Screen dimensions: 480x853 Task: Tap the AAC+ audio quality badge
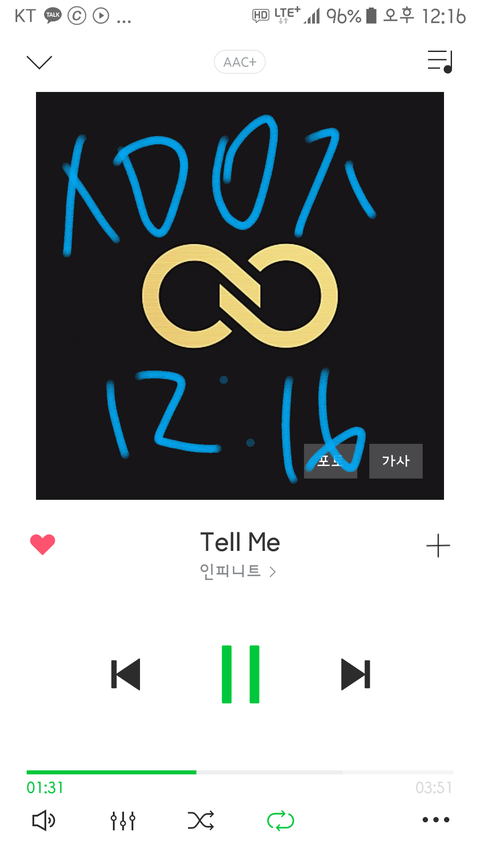239,63
